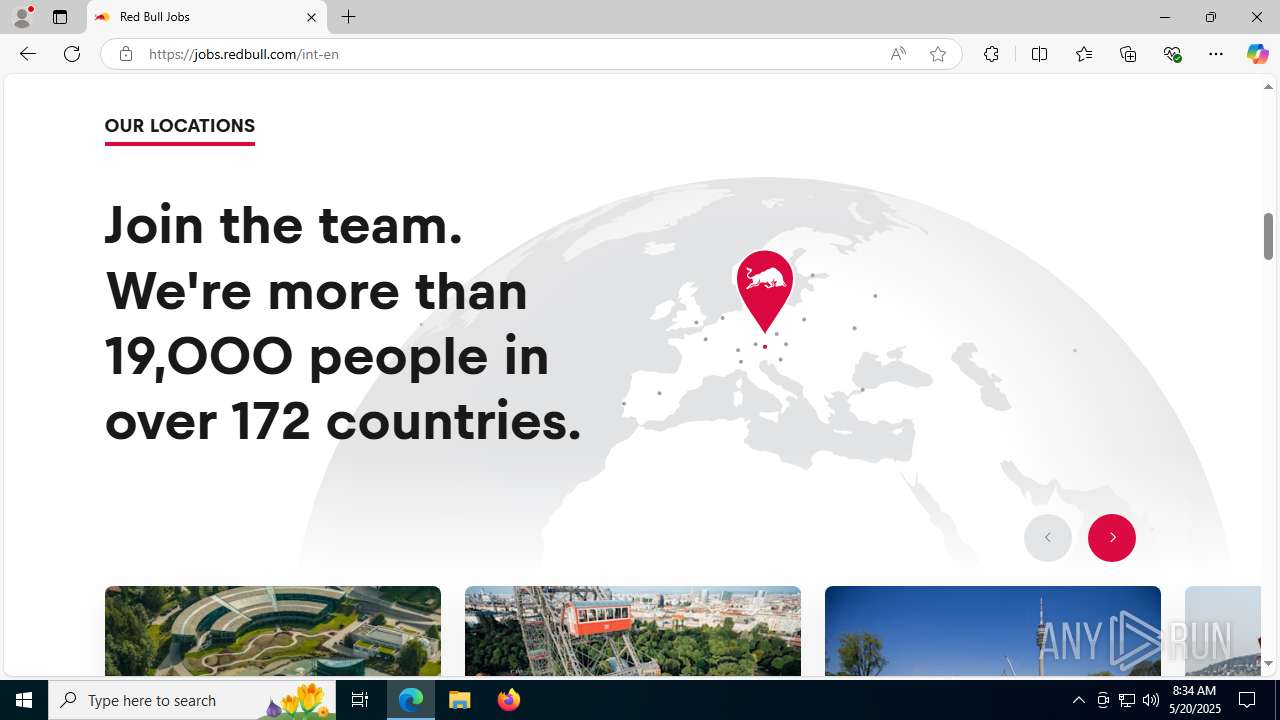Open the Collections icon
1280x720 pixels.
click(x=1128, y=54)
